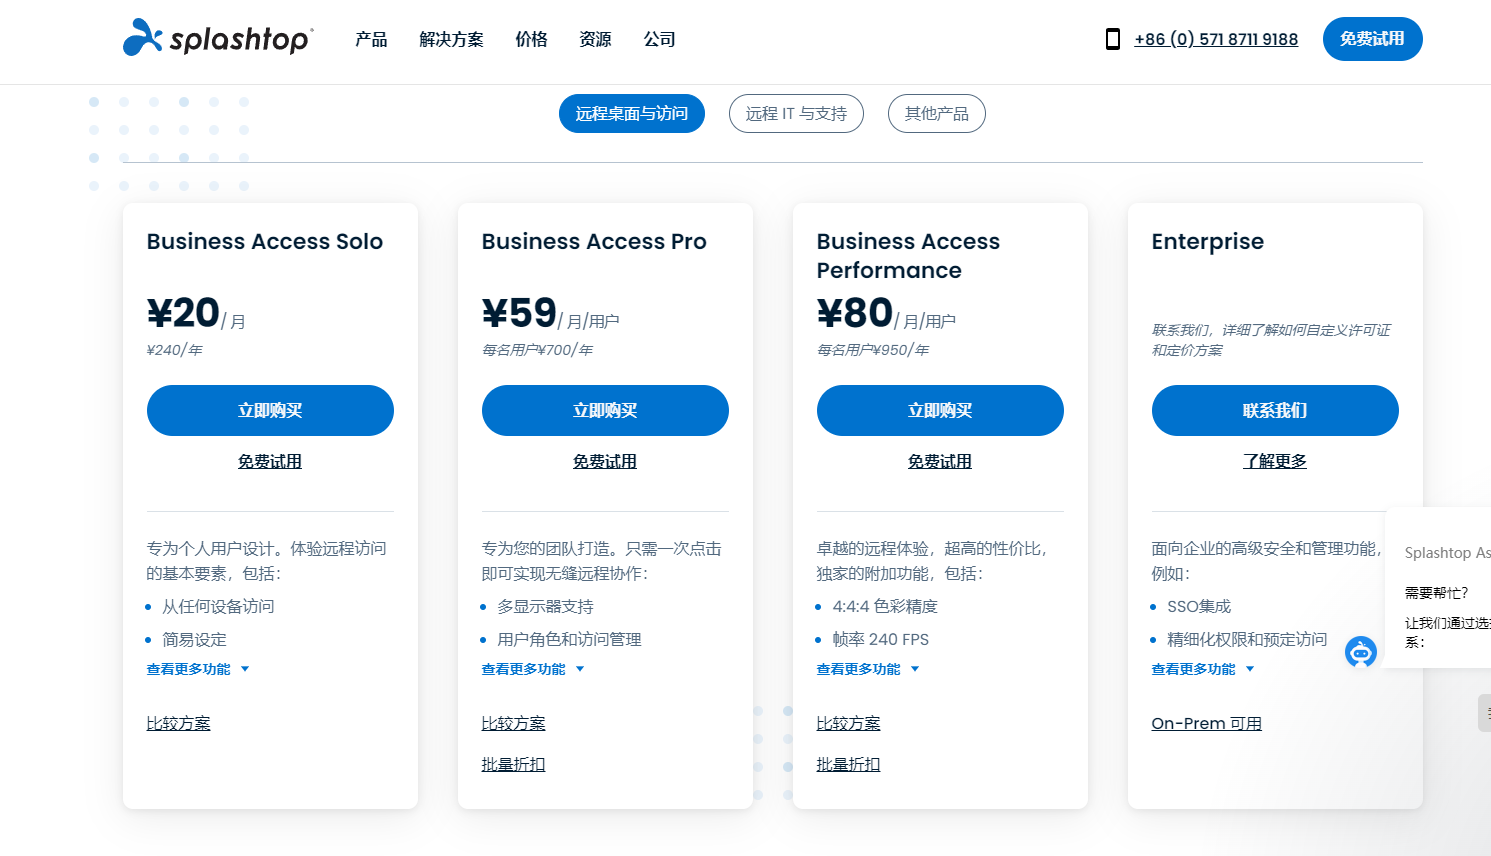
Task: Open the 产品 menu
Action: [x=371, y=39]
